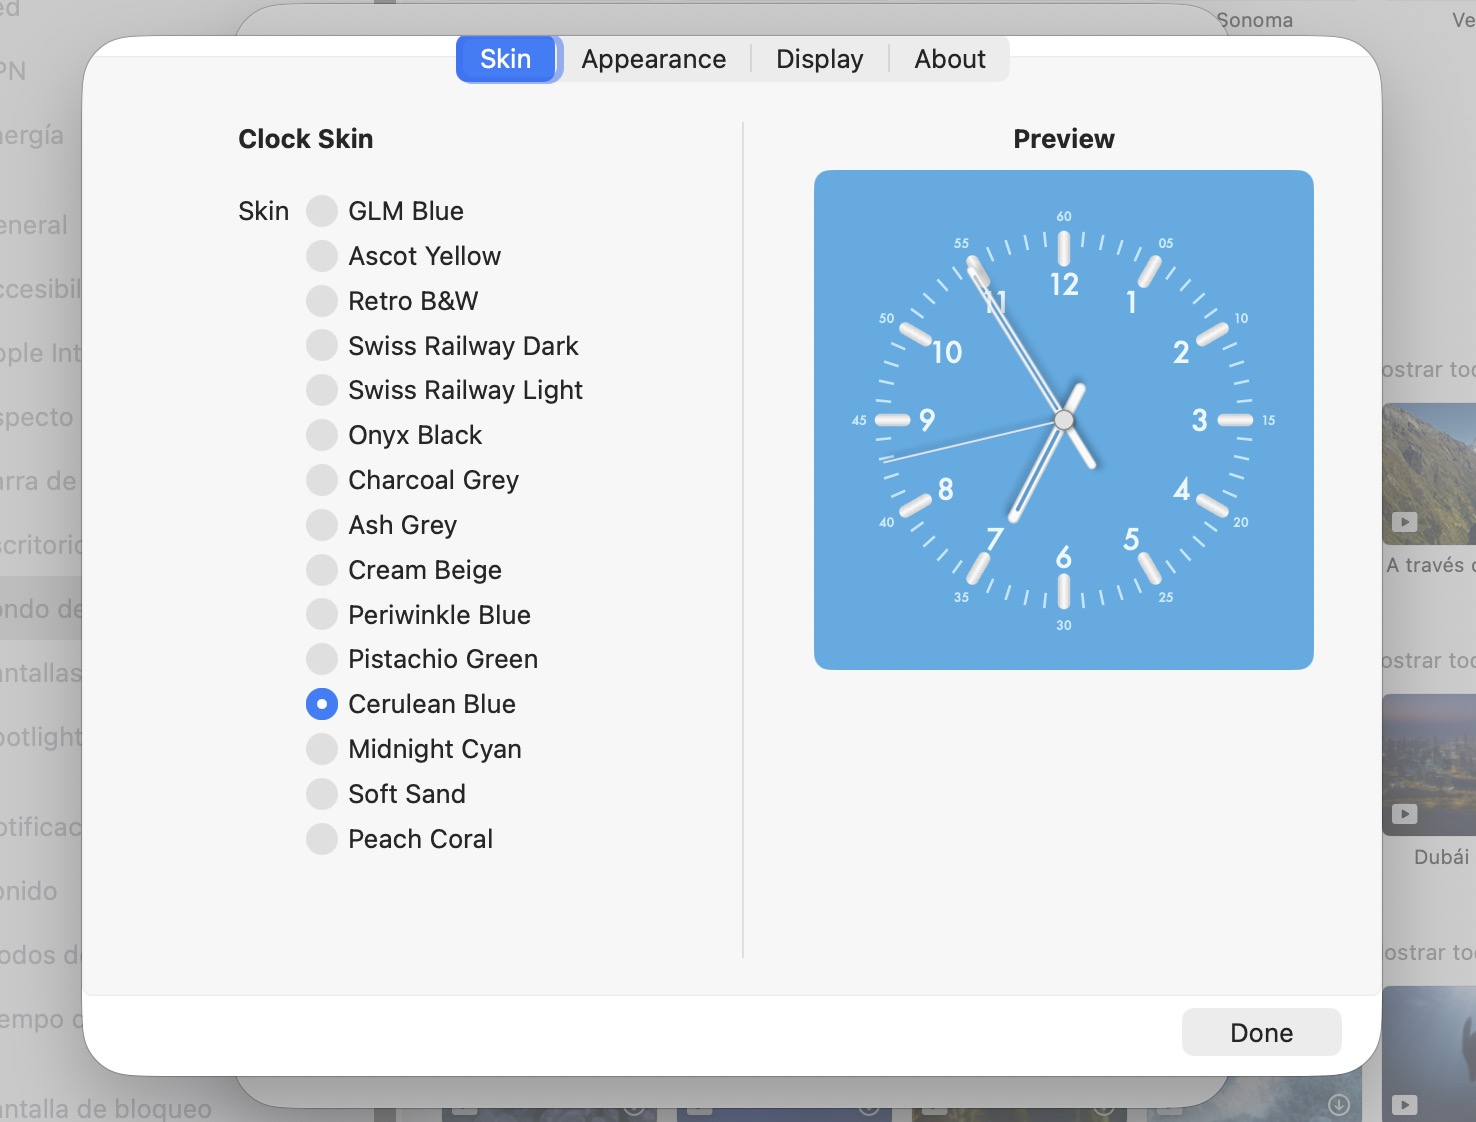The height and width of the screenshot is (1122, 1476).
Task: Select Swiss Railway Light skin
Action: (x=322, y=390)
